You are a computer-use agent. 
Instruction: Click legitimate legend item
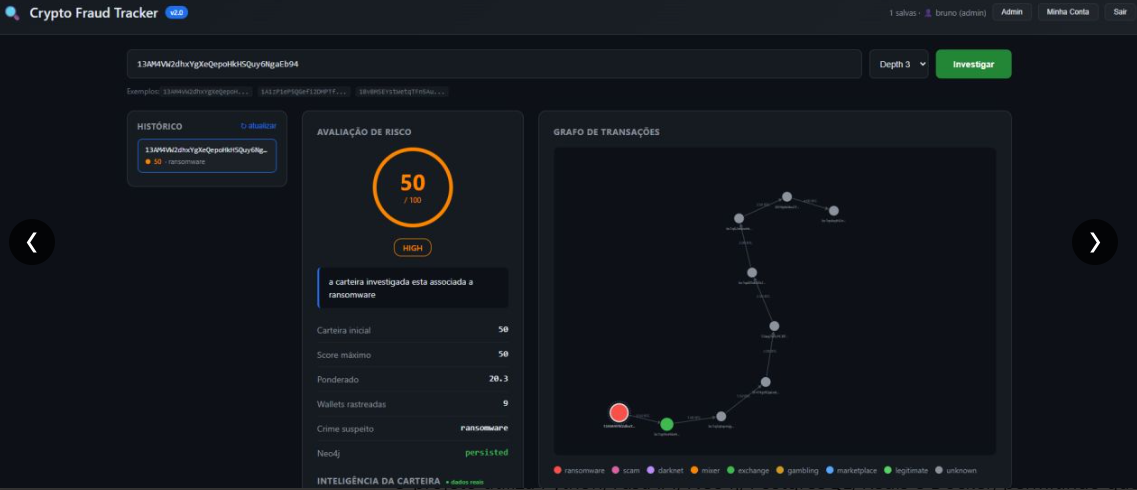click(906, 470)
